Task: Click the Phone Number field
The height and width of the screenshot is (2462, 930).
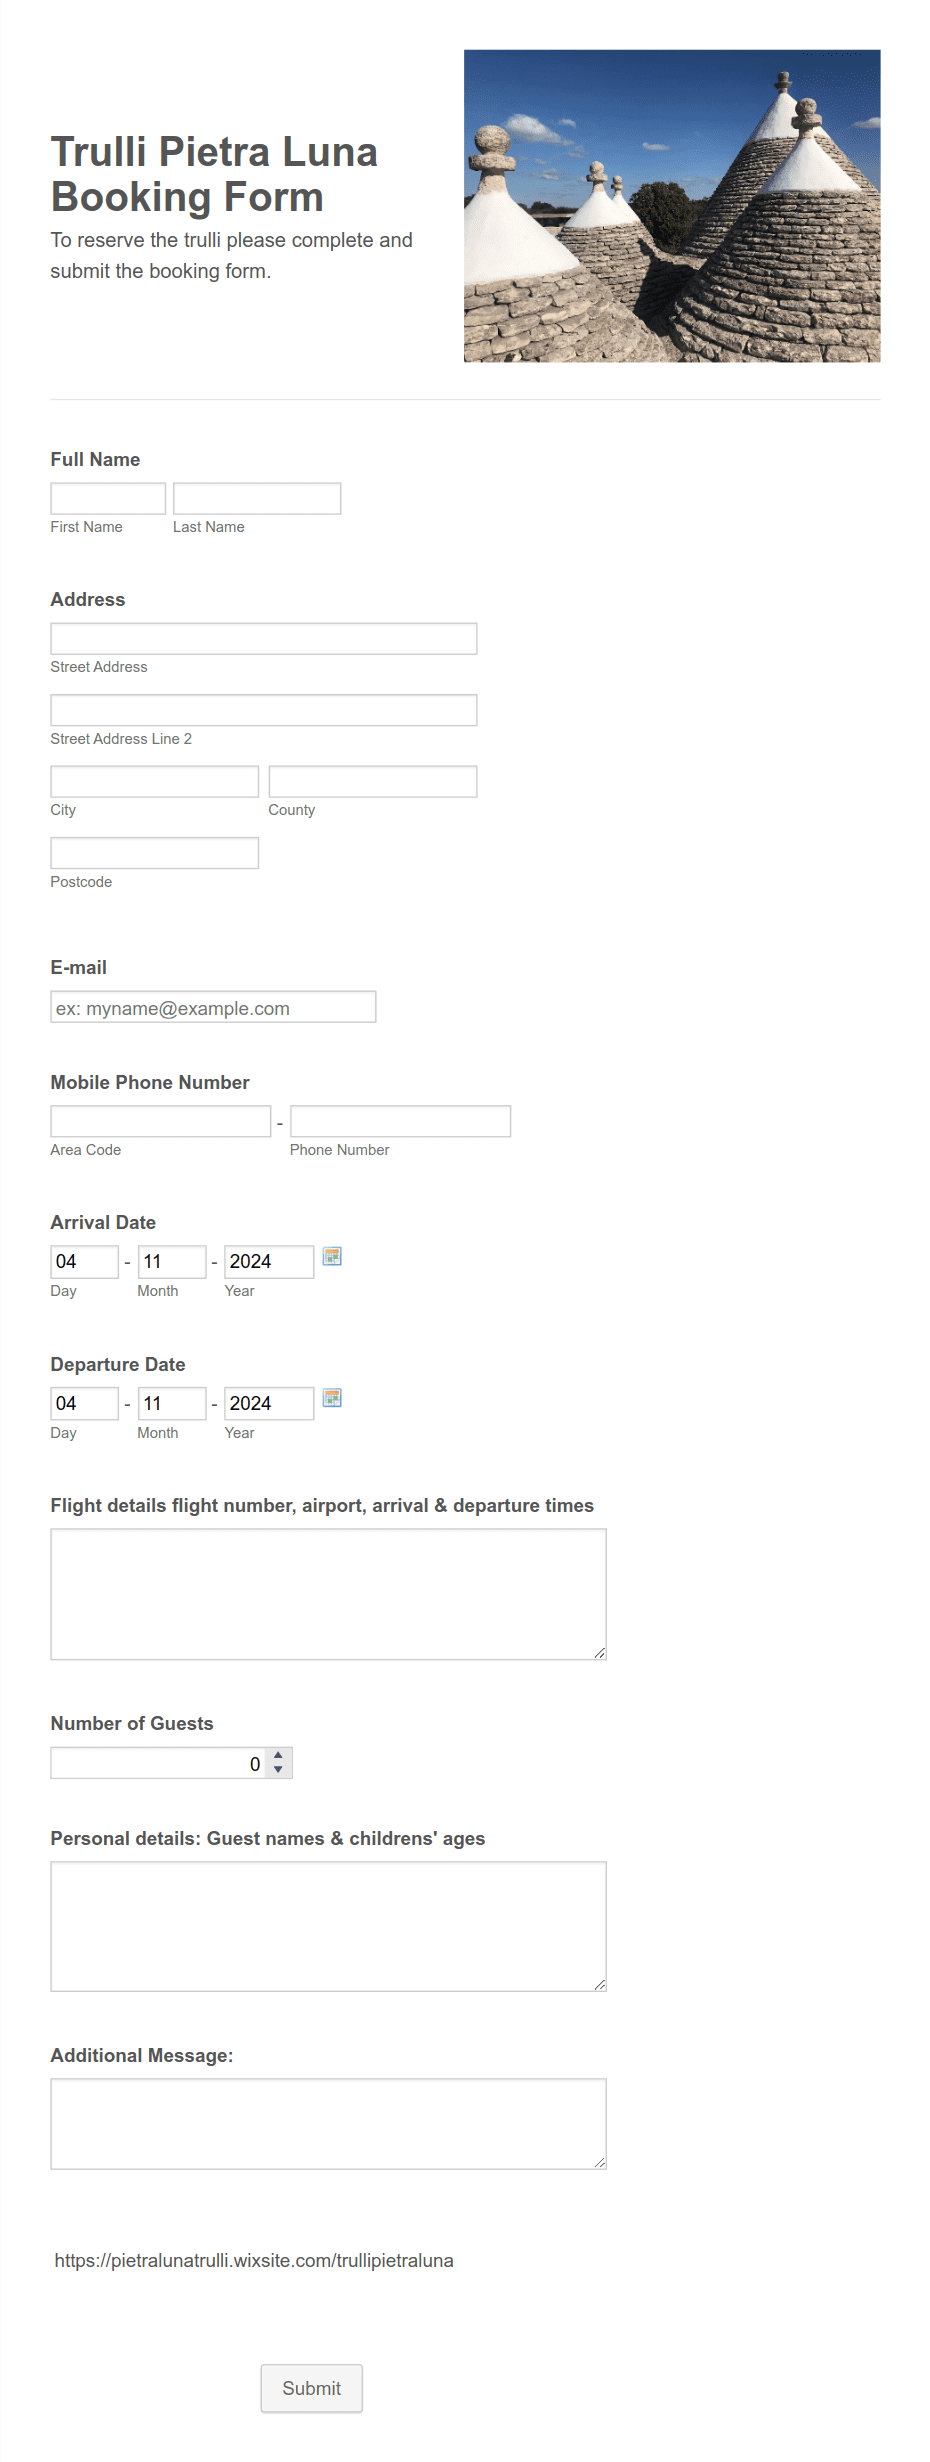Action: pos(401,1122)
